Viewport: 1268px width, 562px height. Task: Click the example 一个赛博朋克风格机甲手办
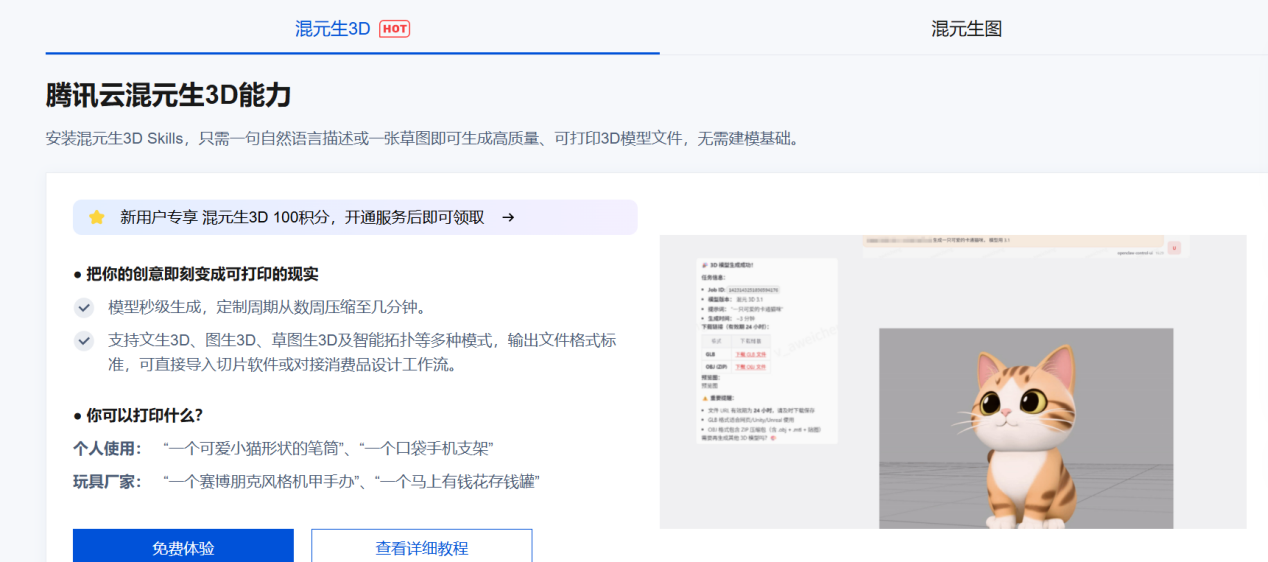263,482
